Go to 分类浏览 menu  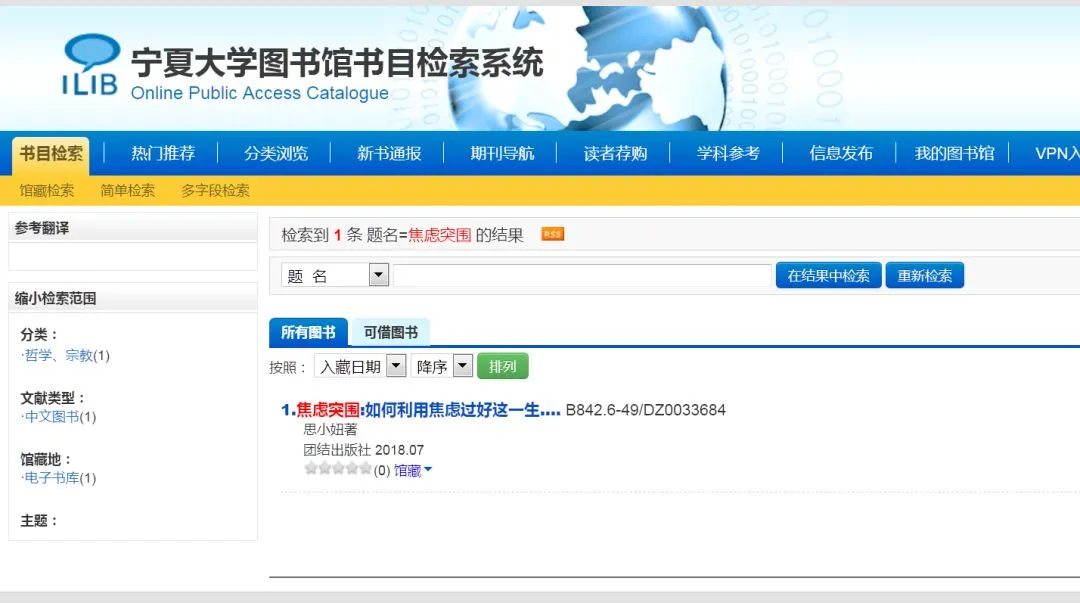(276, 153)
